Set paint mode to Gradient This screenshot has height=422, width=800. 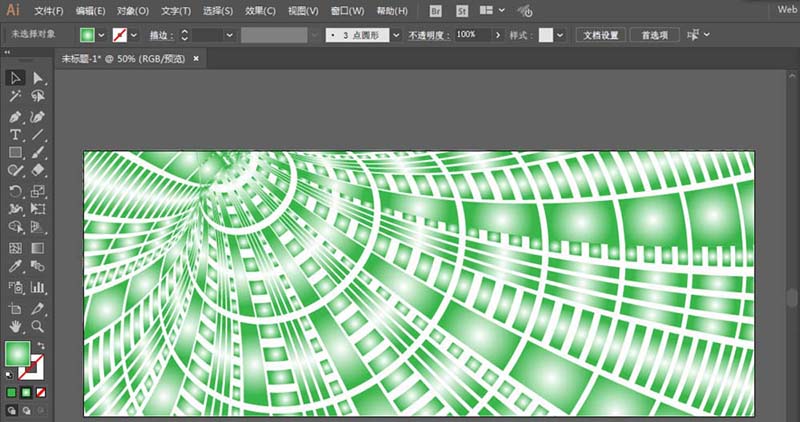click(x=26, y=393)
